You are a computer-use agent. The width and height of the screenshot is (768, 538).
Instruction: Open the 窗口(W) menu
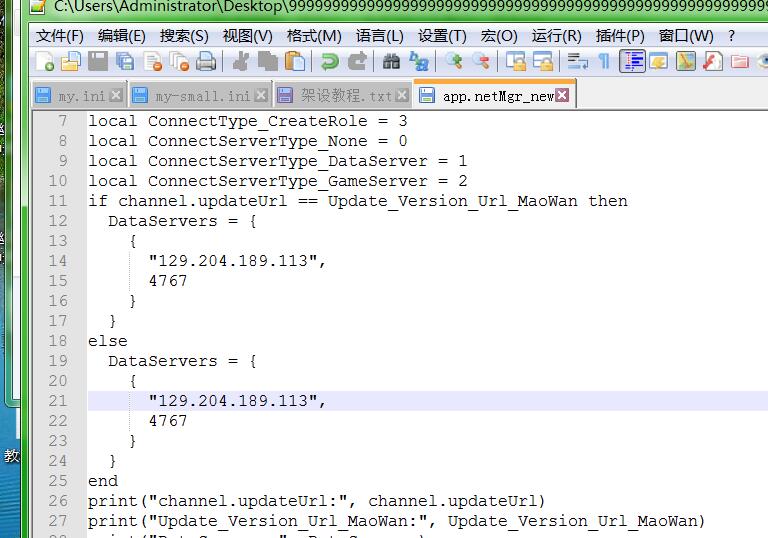click(686, 36)
